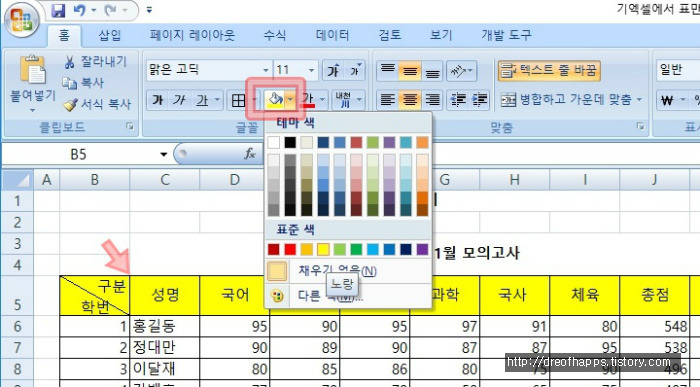Toggle underline 가 formatting

click(x=202, y=100)
